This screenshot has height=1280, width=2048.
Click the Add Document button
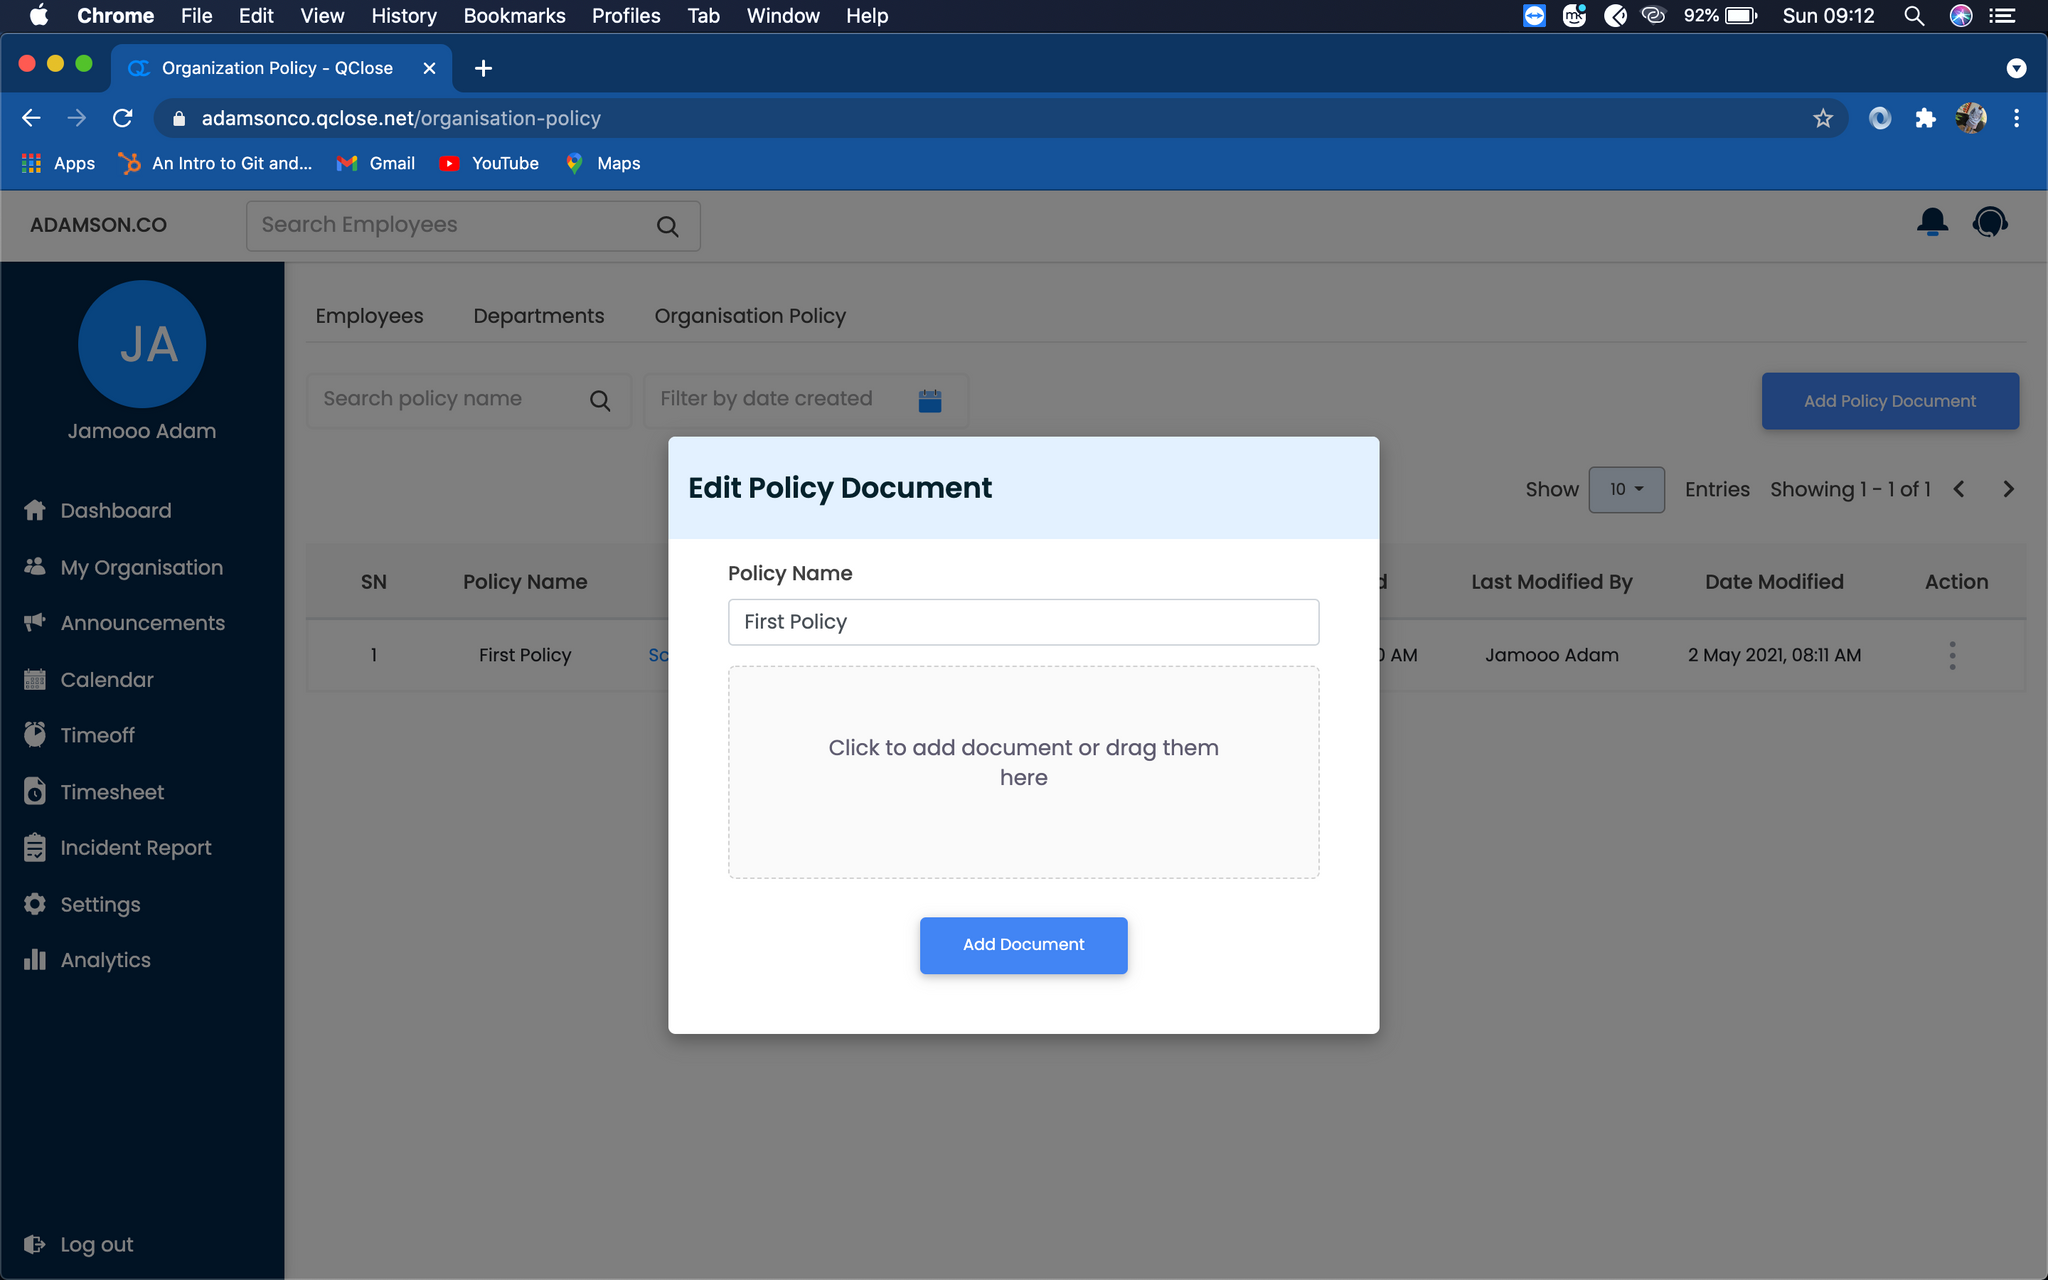[x=1023, y=945]
